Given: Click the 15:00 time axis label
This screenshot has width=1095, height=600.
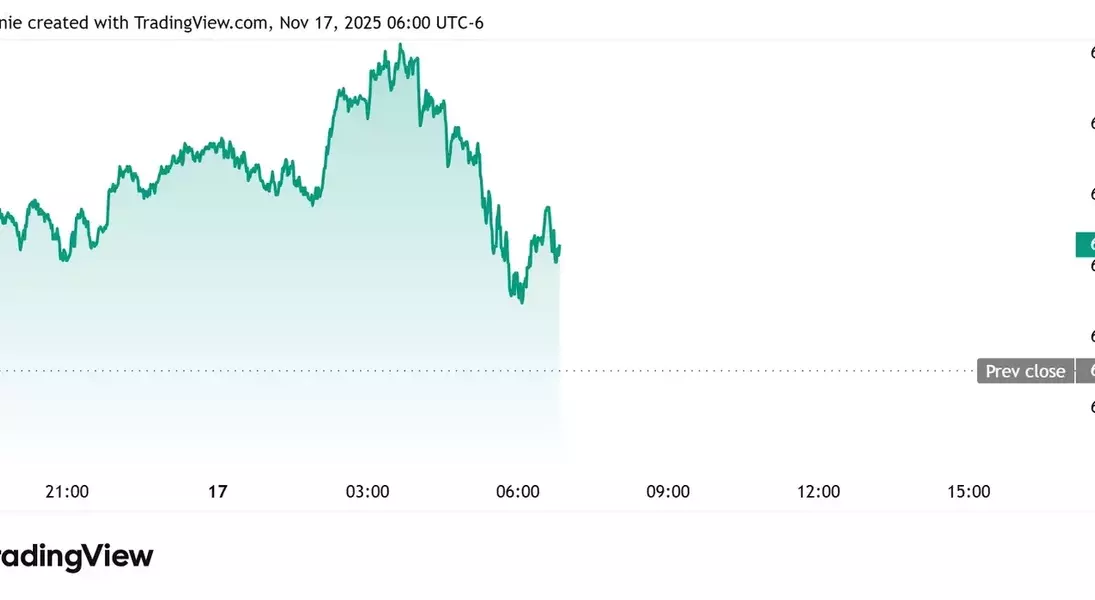Looking at the screenshot, I should 968,491.
